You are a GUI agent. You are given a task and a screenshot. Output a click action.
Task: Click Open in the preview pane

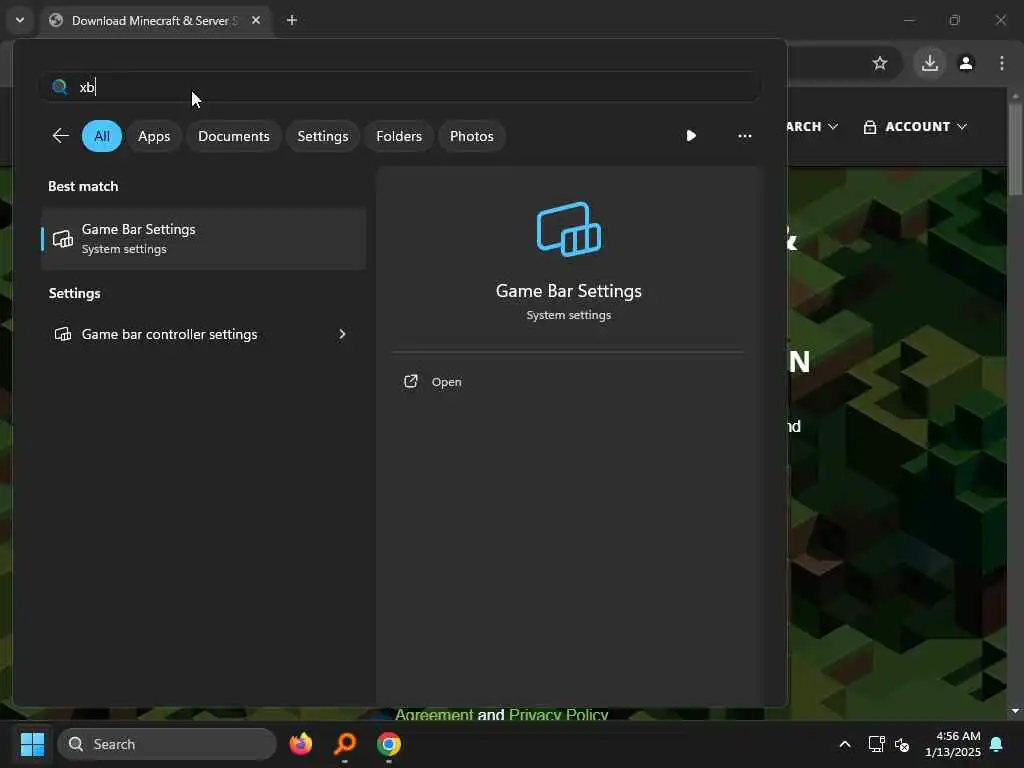tap(447, 382)
